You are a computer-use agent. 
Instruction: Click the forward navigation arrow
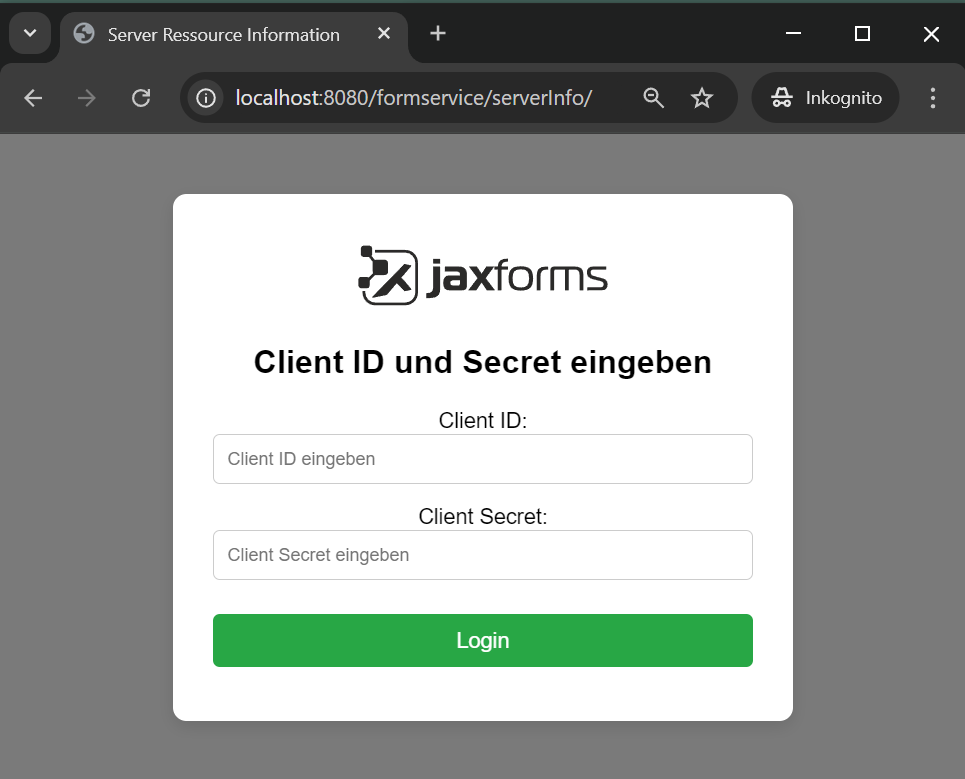pos(87,98)
